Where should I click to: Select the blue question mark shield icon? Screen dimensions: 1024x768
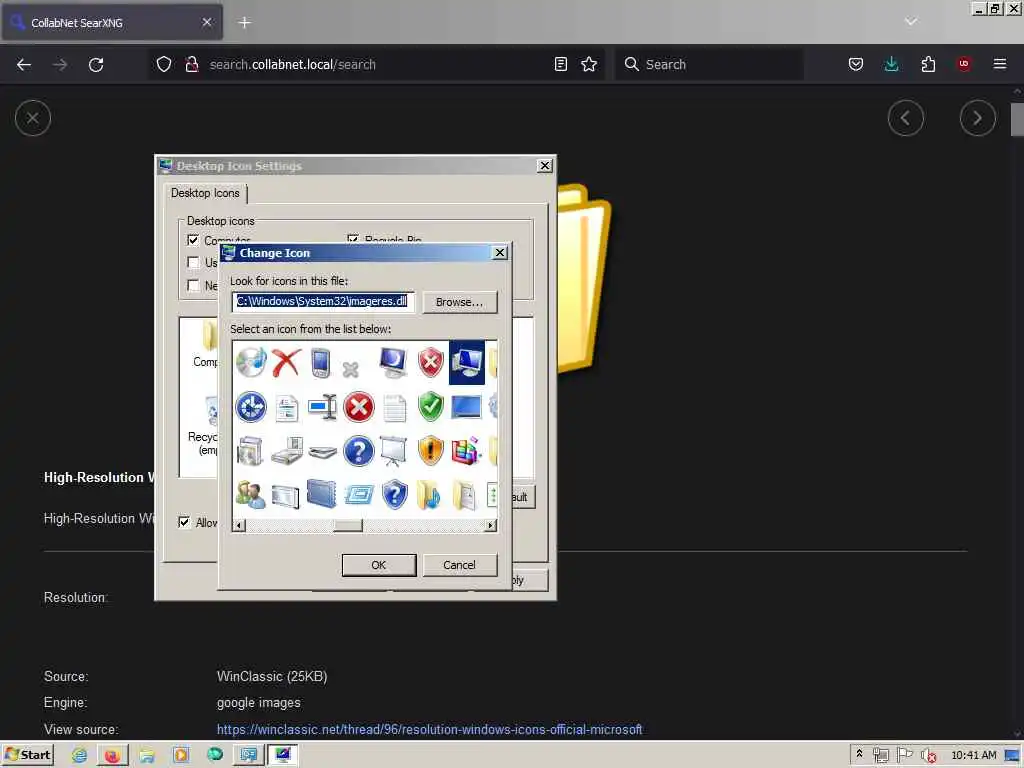394,495
